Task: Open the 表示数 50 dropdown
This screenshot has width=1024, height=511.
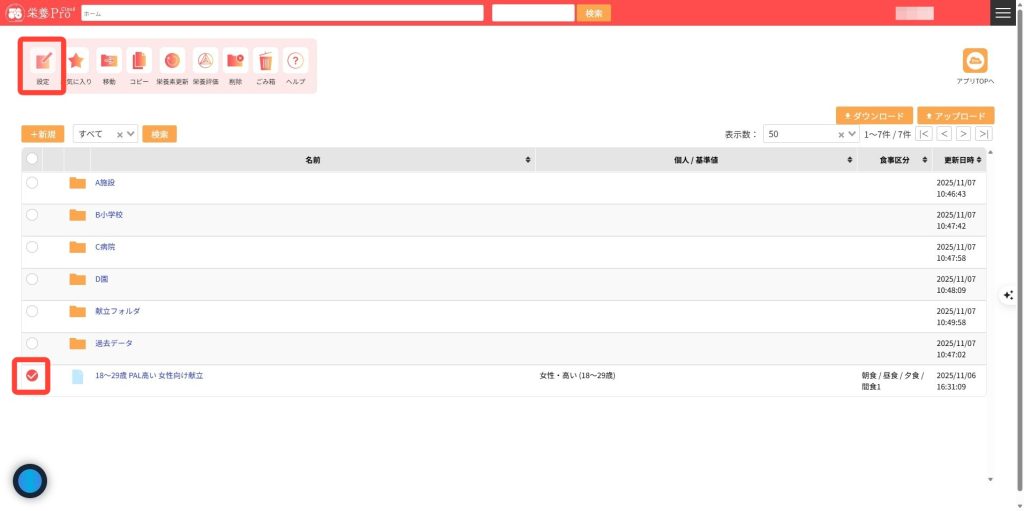Action: [x=851, y=134]
